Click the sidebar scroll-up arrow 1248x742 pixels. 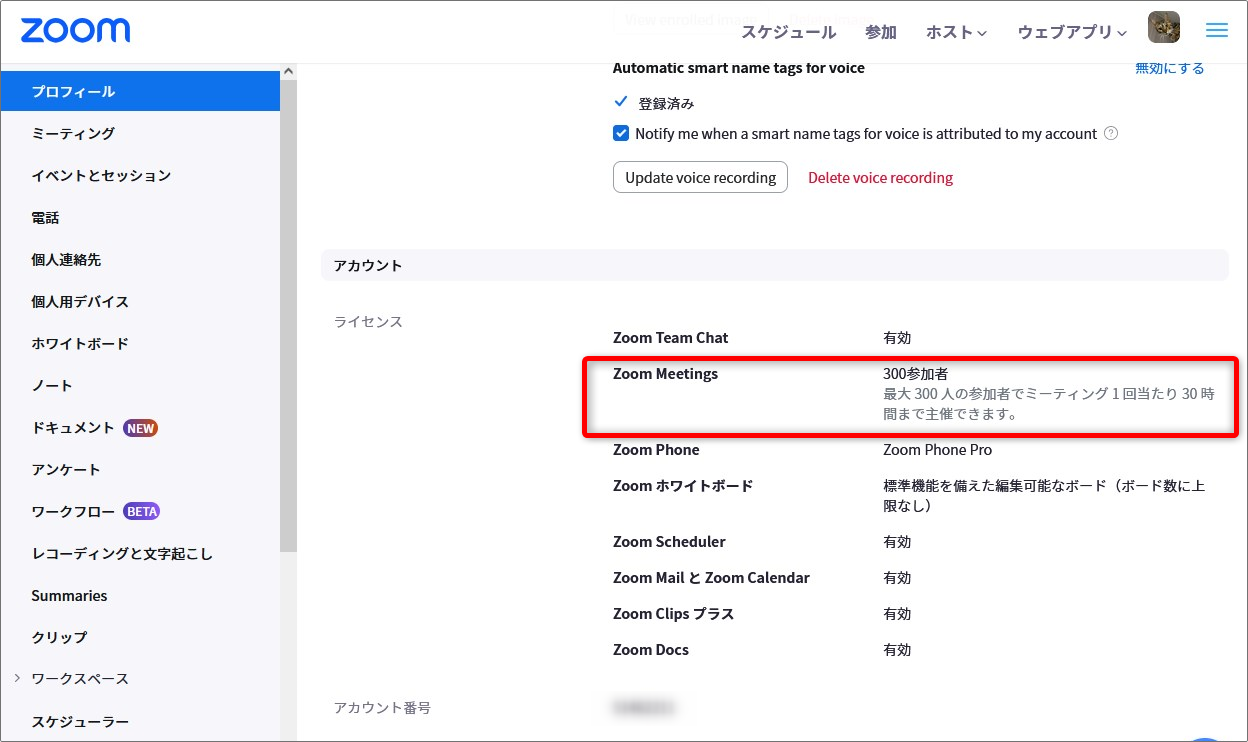[288, 72]
